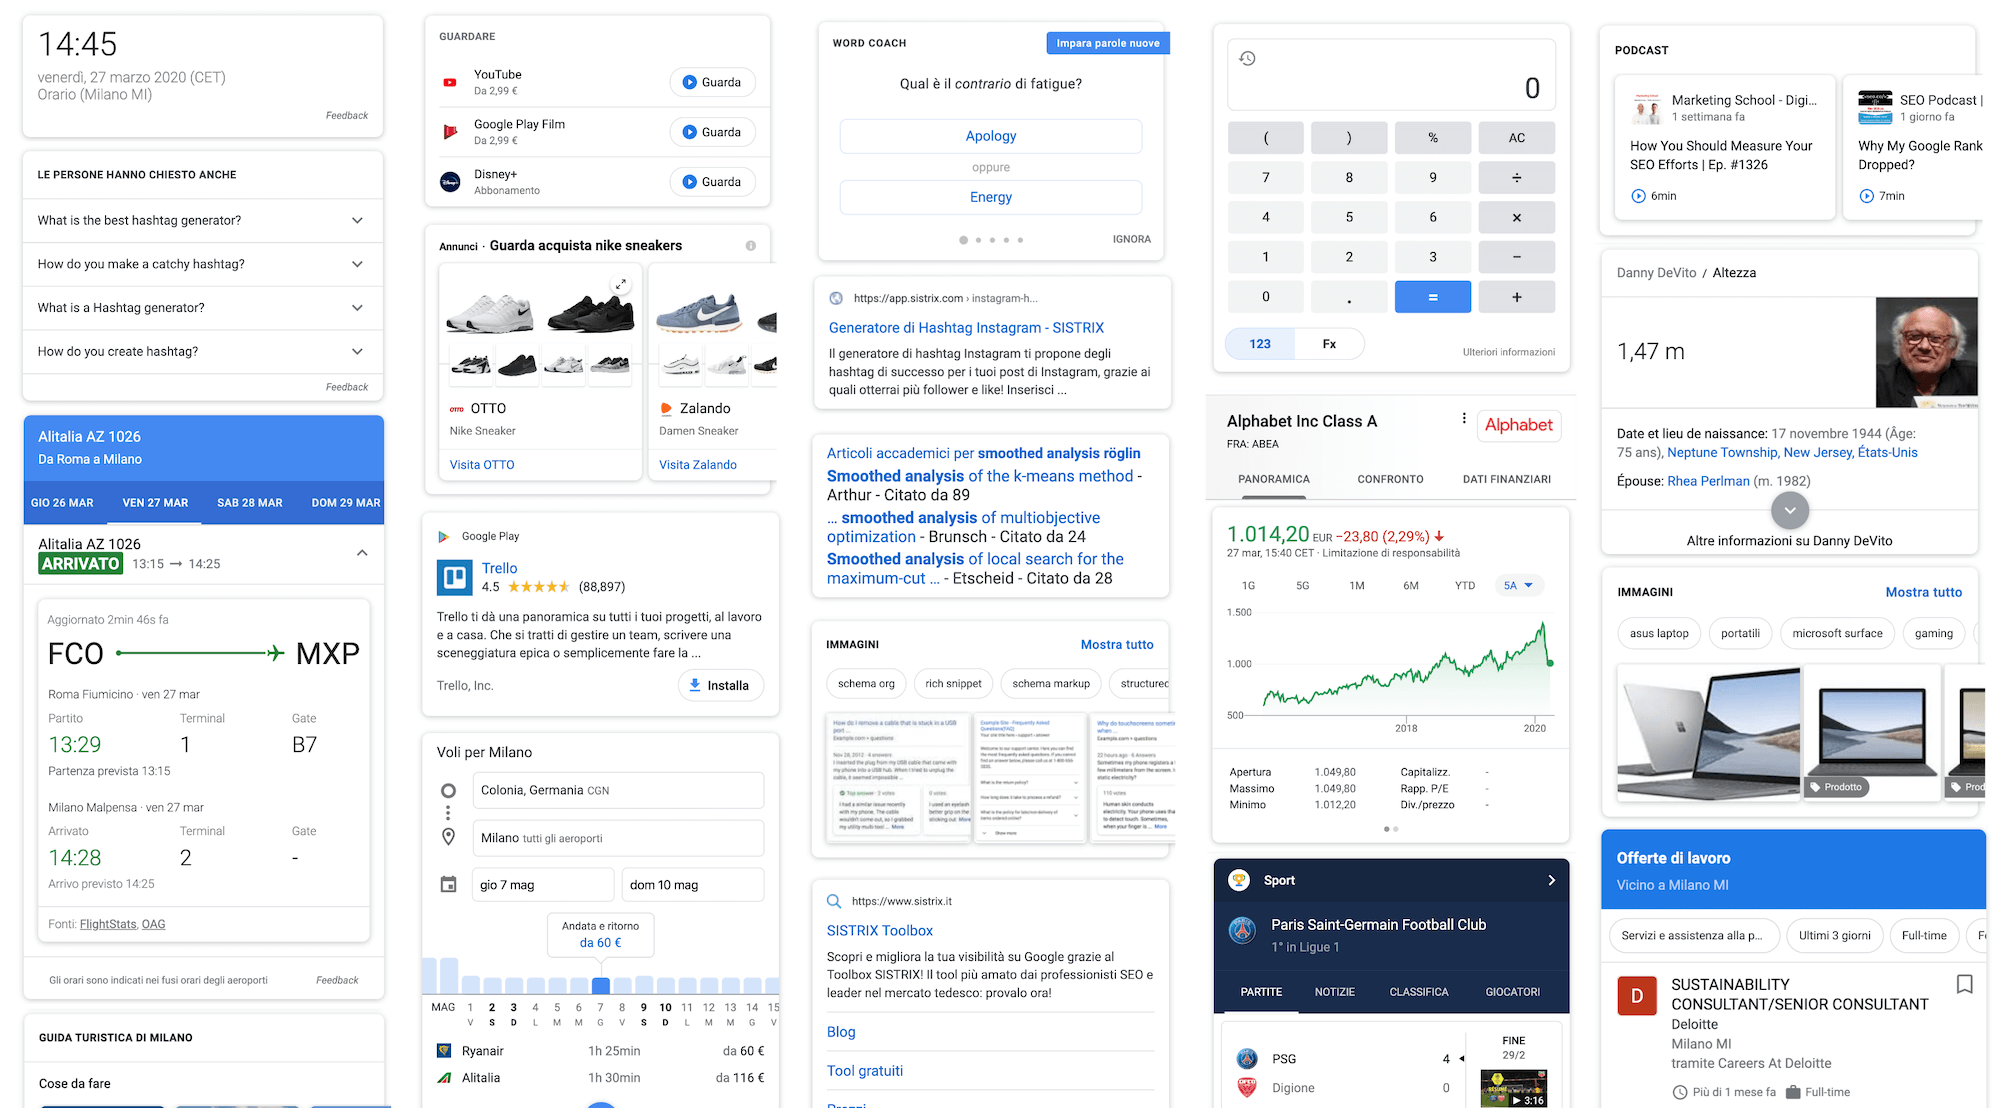Click the Deloitte D company icon
This screenshot has width=2000, height=1108.
[1637, 996]
